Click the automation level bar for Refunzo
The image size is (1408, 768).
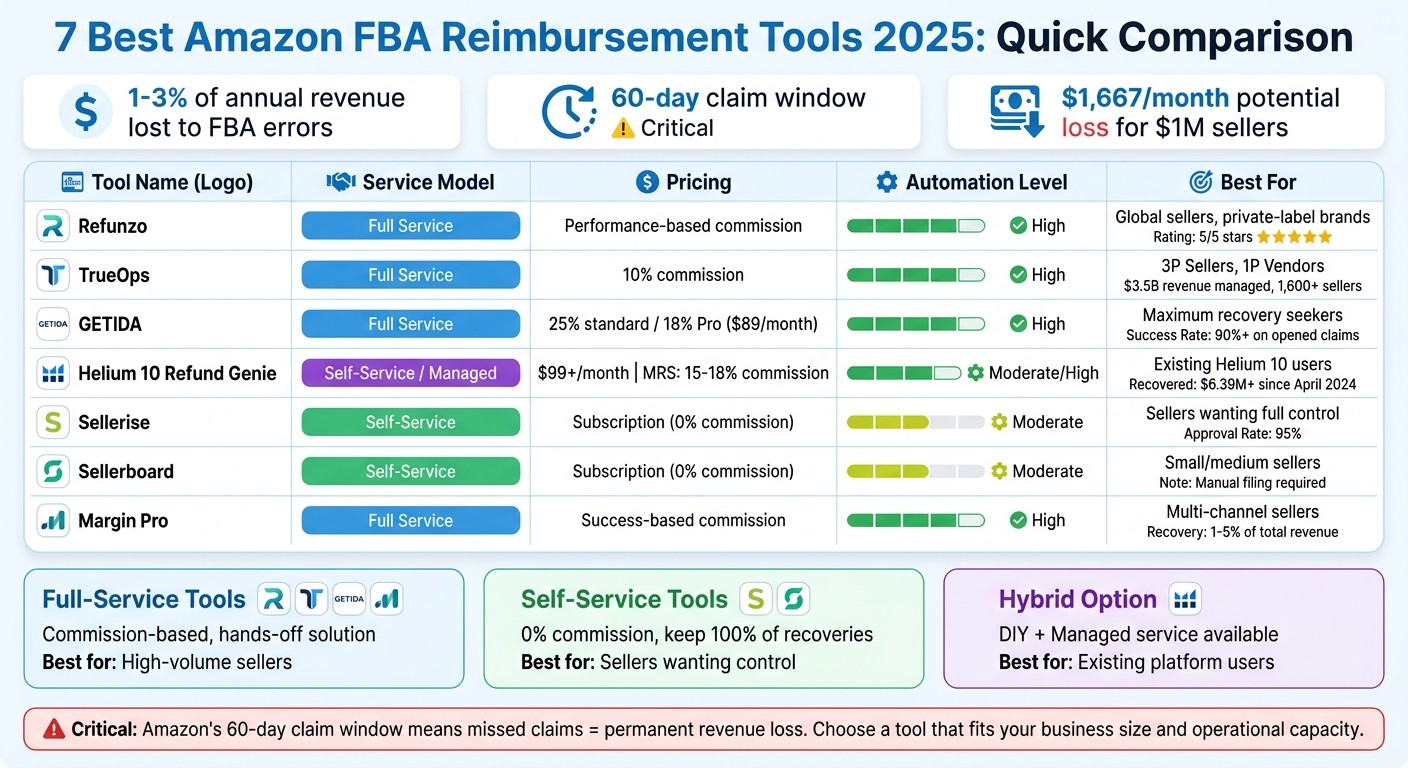click(916, 226)
